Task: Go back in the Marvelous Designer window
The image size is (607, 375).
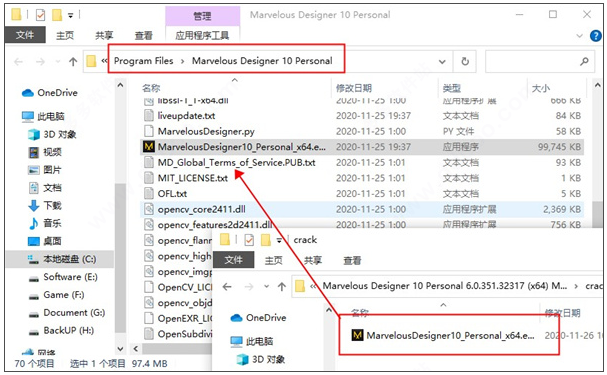Action: pyautogui.click(x=18, y=62)
